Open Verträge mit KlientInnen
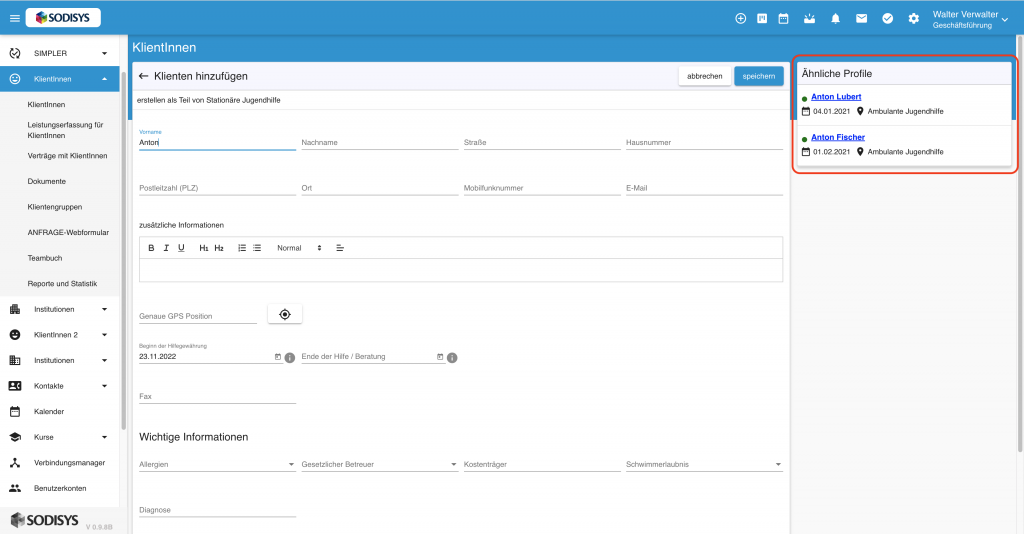This screenshot has height=534, width=1024. 67,155
